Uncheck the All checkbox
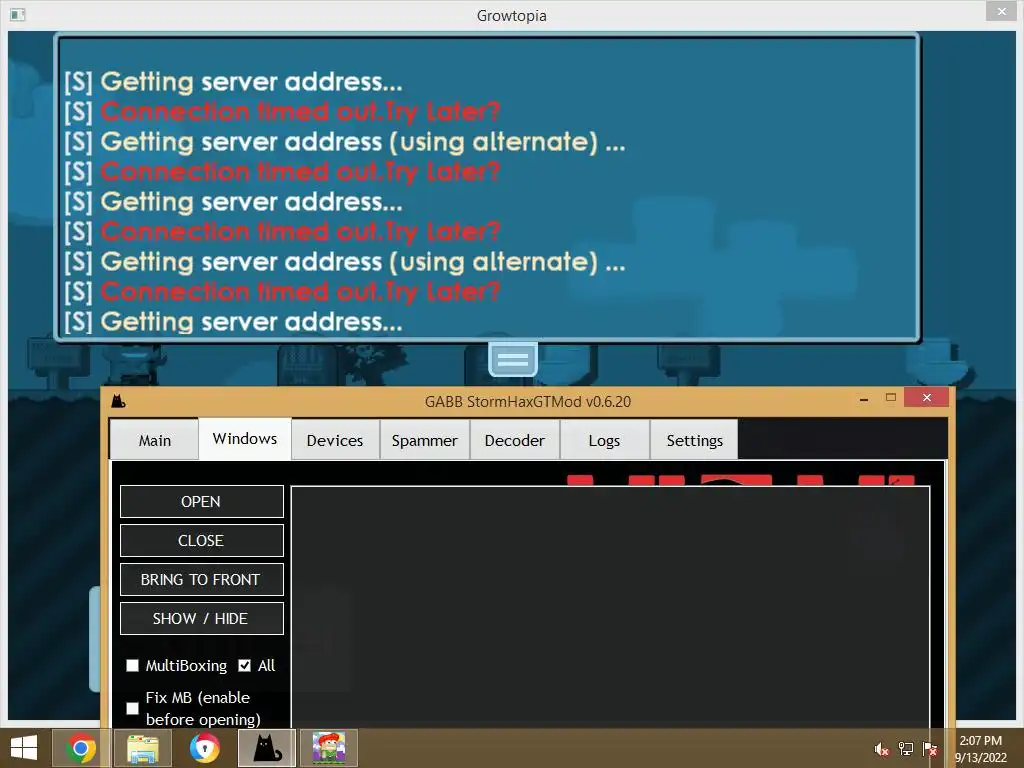Viewport: 1024px width, 768px height. tap(244, 665)
